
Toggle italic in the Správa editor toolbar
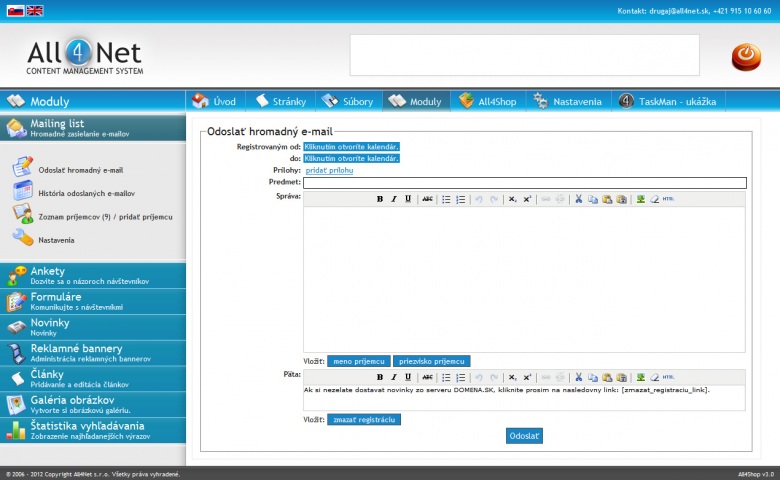(394, 199)
